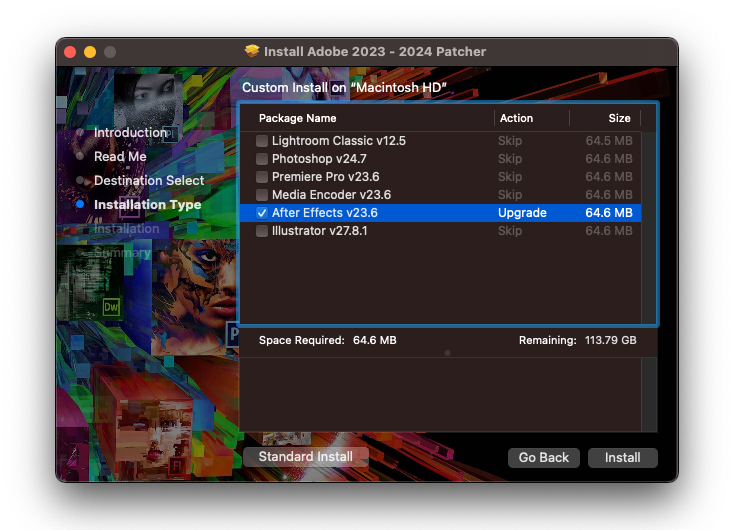Click the package list vertical scrollbar
The width and height of the screenshot is (734, 530).
tap(648, 228)
